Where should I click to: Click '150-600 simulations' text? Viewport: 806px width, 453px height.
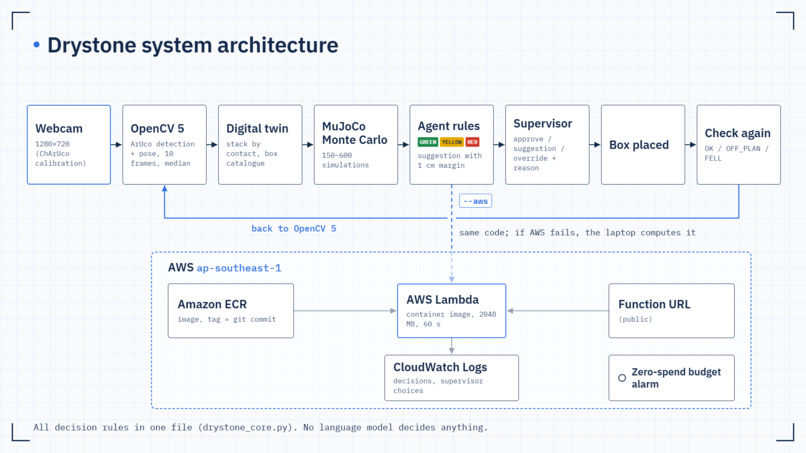[345, 160]
